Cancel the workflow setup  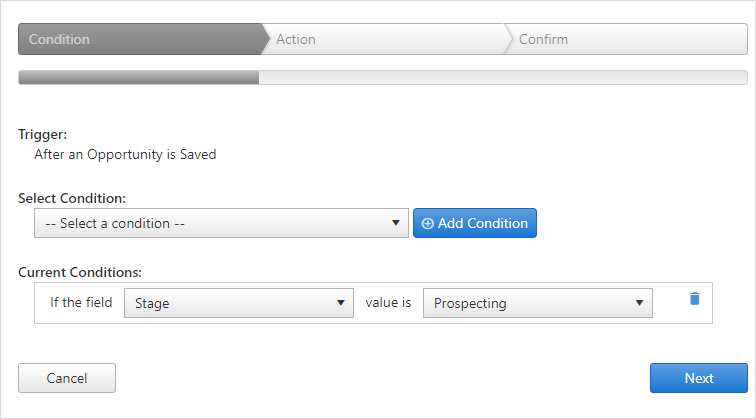67,378
